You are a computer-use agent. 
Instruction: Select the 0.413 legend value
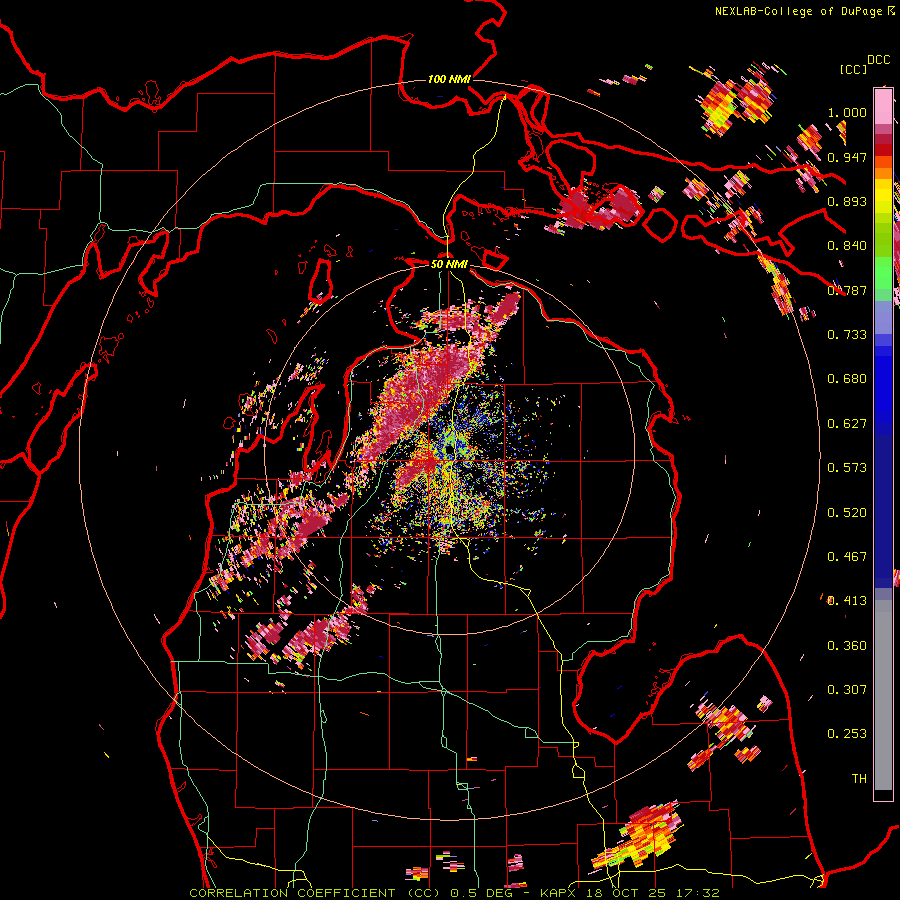[847, 601]
